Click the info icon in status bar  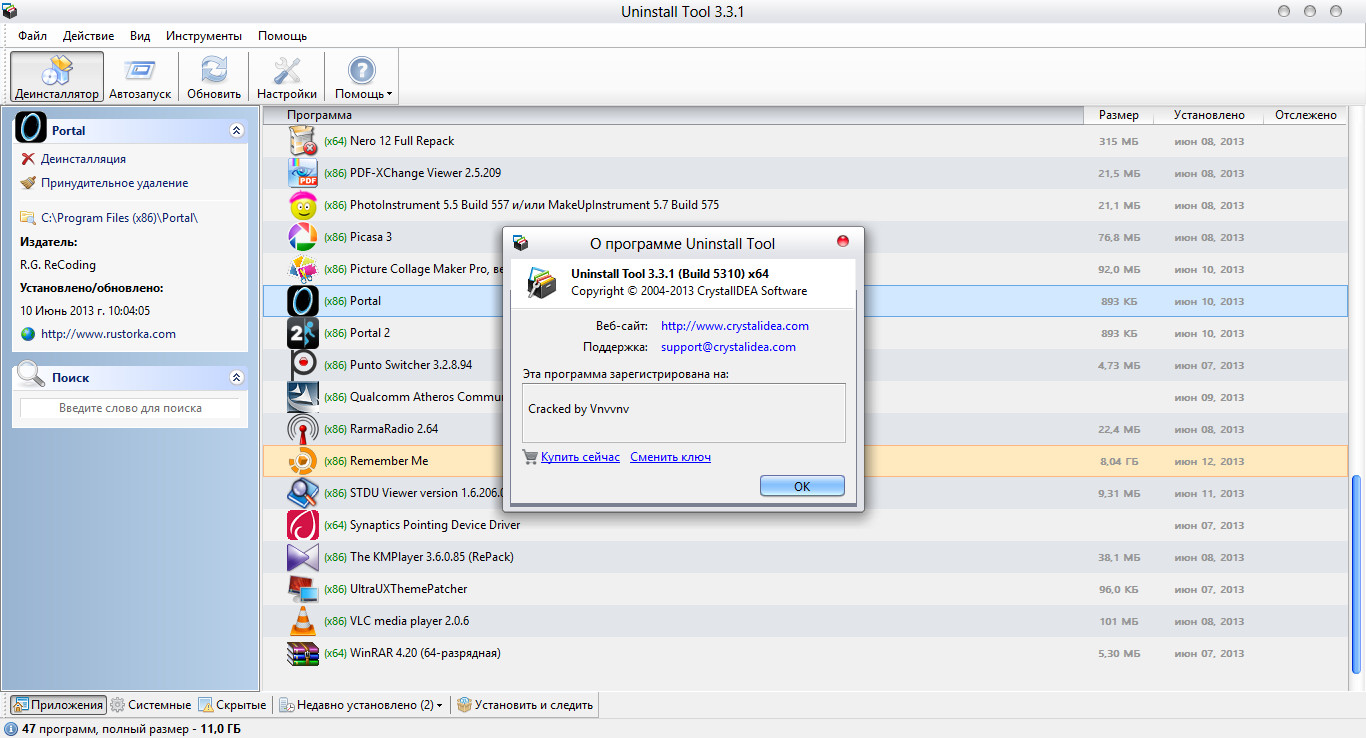coord(11,729)
